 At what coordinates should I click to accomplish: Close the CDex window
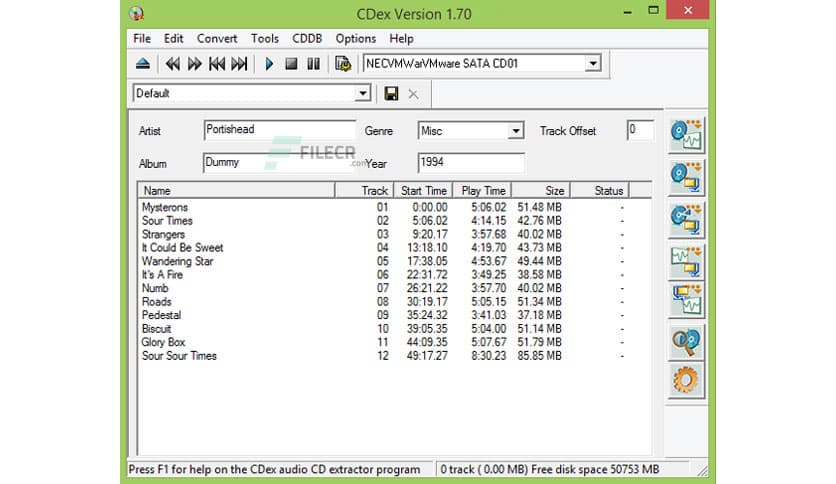[x=688, y=11]
